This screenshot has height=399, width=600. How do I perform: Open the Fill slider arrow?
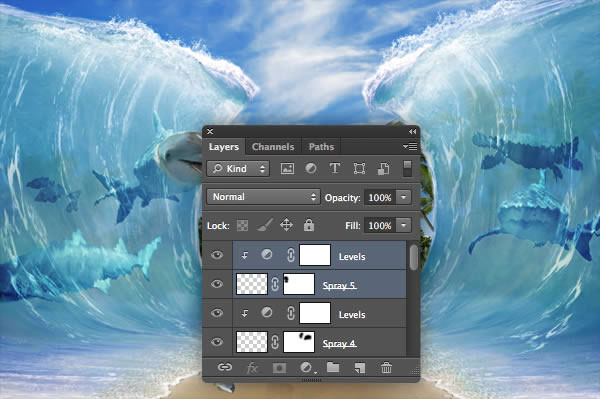tap(404, 225)
